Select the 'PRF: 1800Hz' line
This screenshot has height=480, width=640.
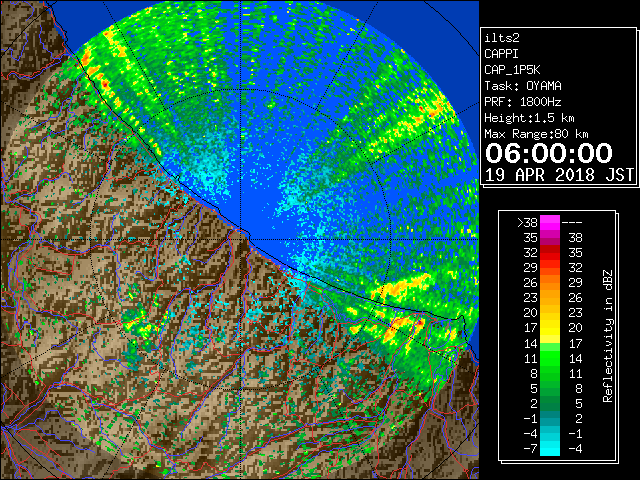(523, 102)
